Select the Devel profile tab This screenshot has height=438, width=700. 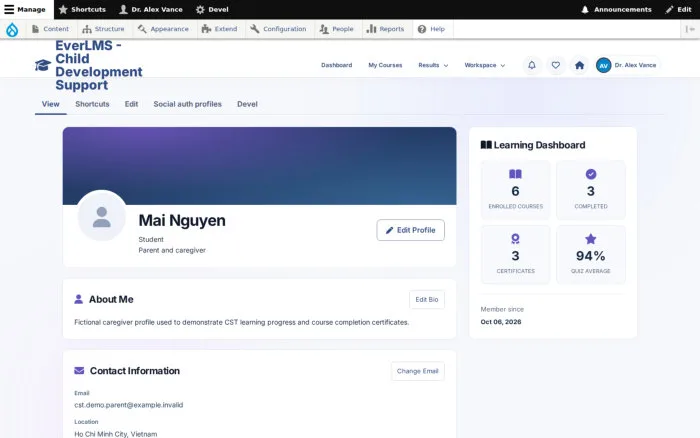247,104
